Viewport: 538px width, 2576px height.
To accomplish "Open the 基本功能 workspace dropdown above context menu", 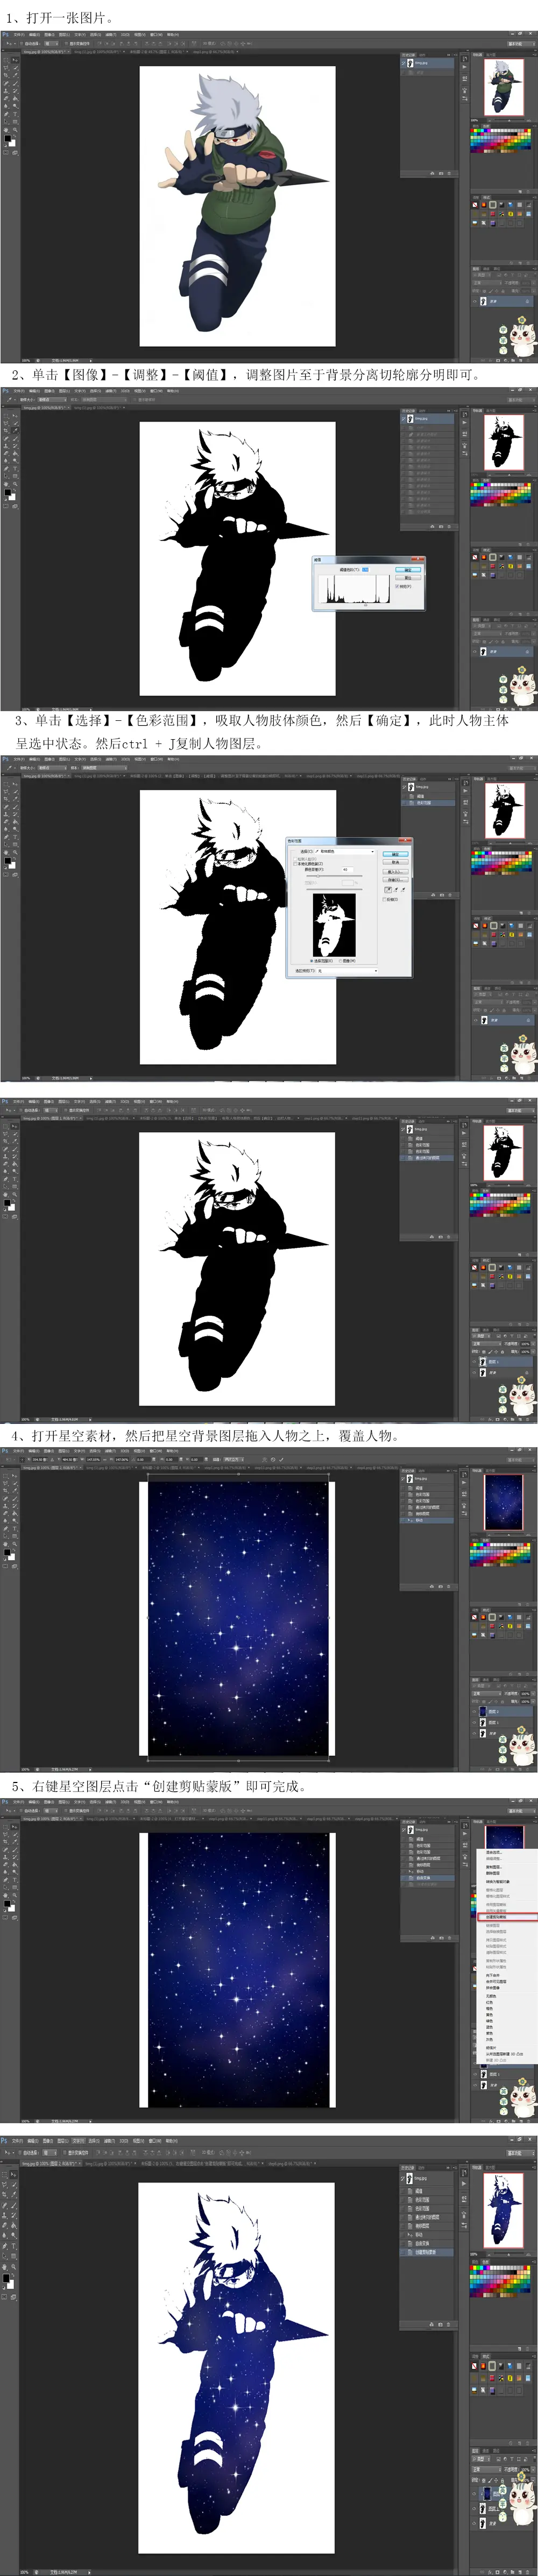I will (x=522, y=1811).
